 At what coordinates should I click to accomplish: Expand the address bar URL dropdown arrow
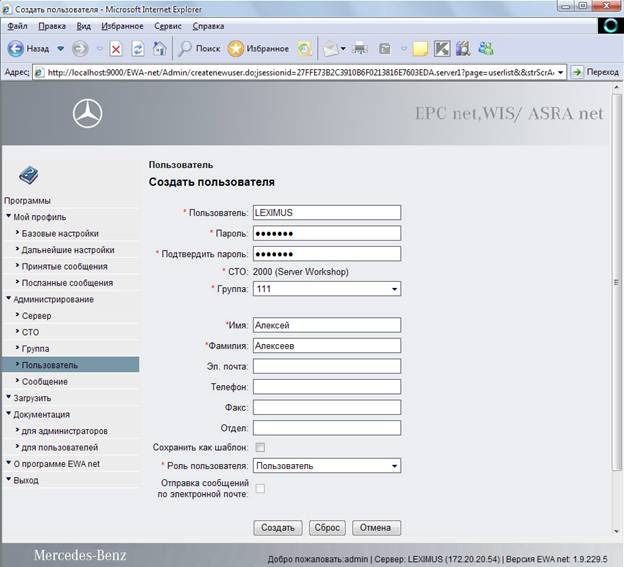pos(560,72)
